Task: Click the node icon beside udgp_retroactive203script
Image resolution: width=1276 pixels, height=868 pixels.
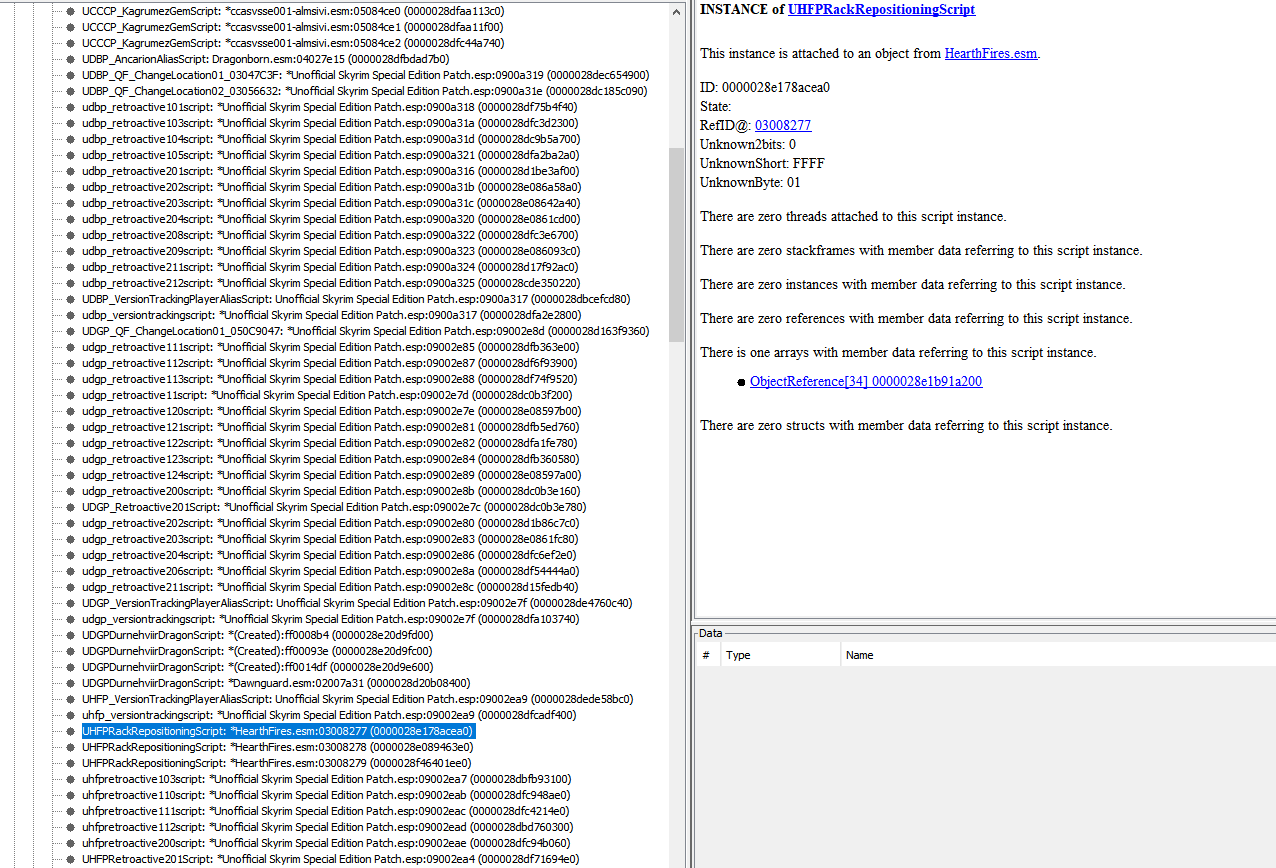Action: pyautogui.click(x=70, y=539)
